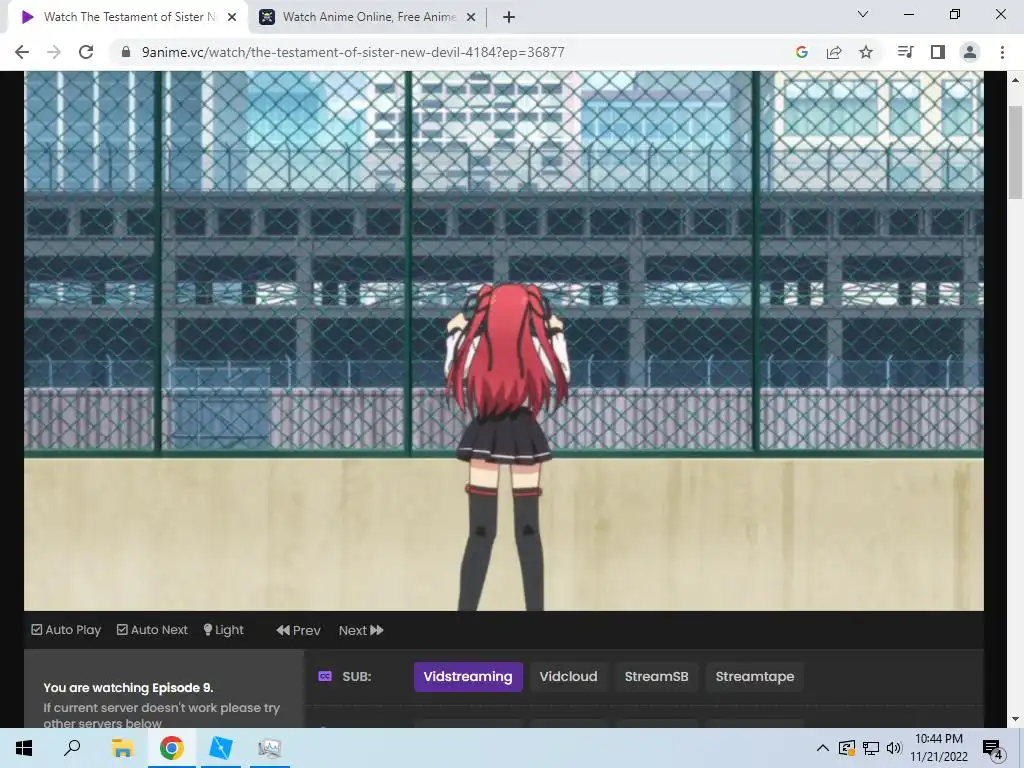Image resolution: width=1024 pixels, height=768 pixels.
Task: Click the security warning tray icon
Action: (x=847, y=748)
